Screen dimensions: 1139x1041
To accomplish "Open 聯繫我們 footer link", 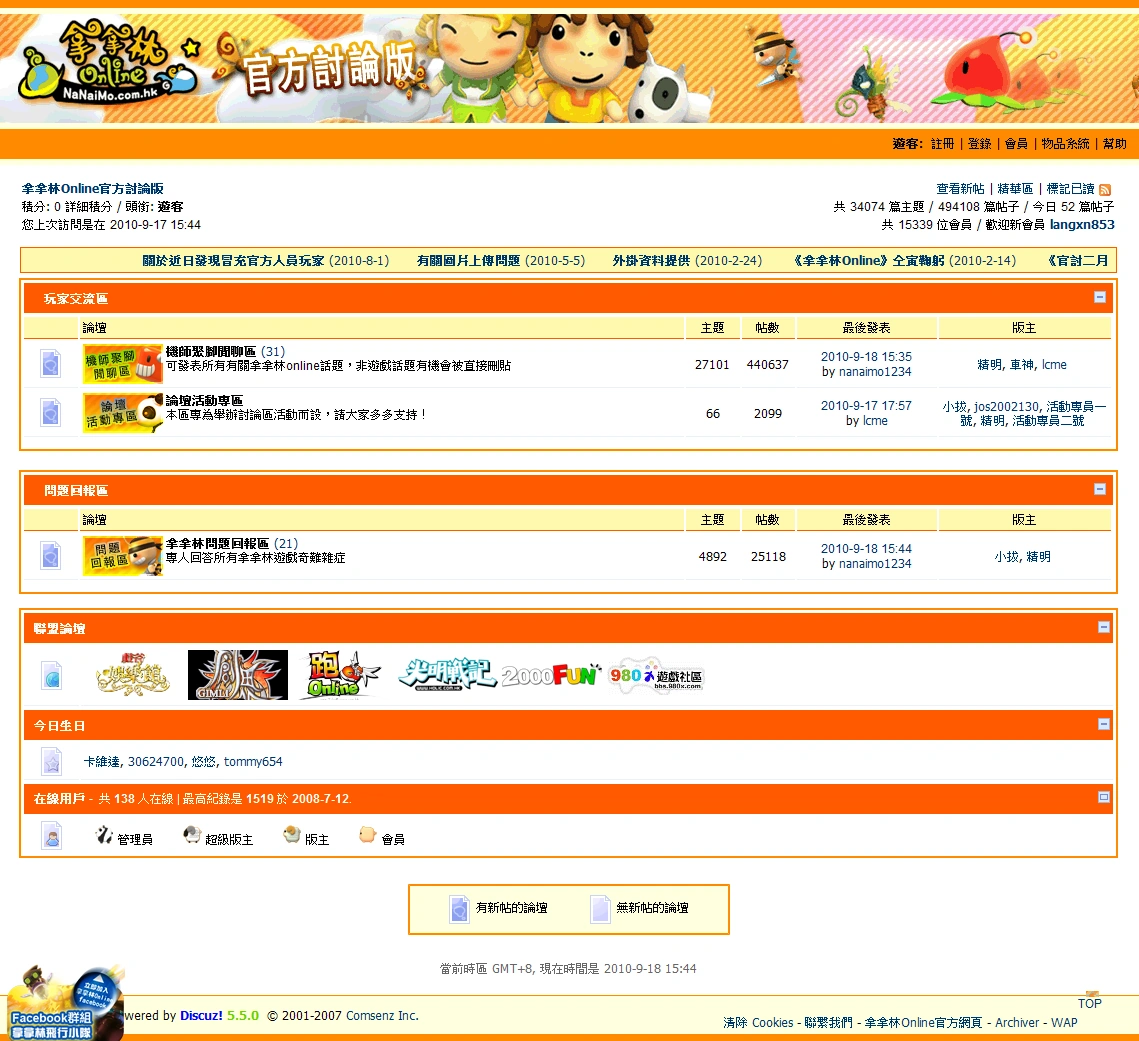I will 828,1022.
